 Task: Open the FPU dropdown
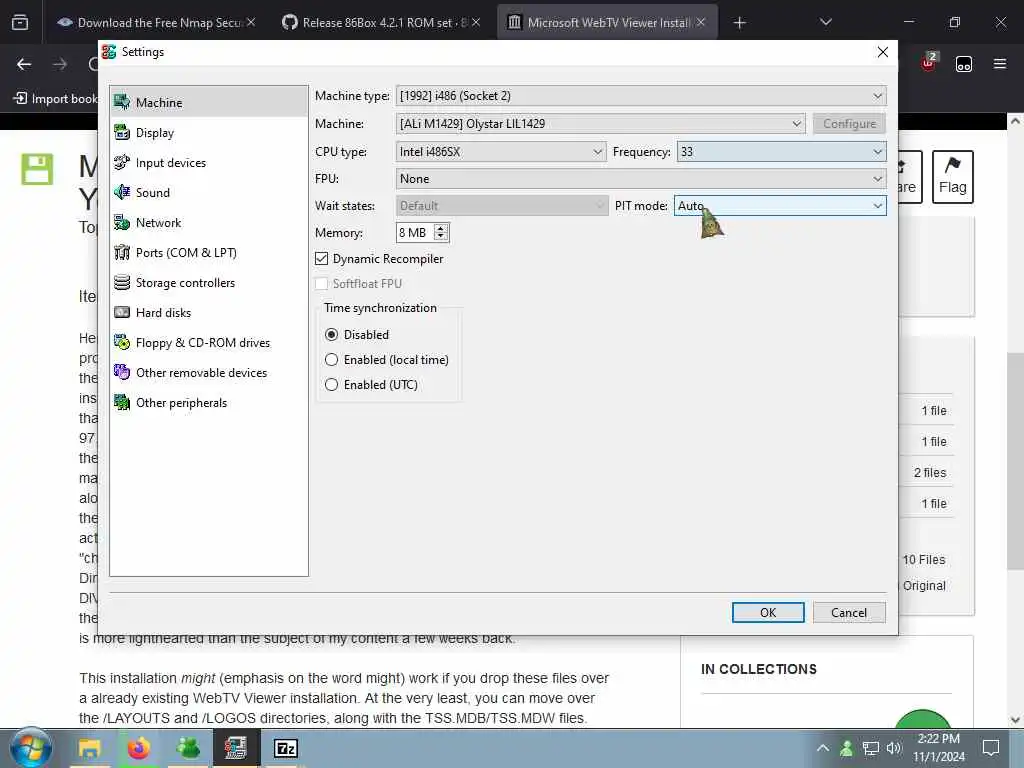click(x=641, y=179)
